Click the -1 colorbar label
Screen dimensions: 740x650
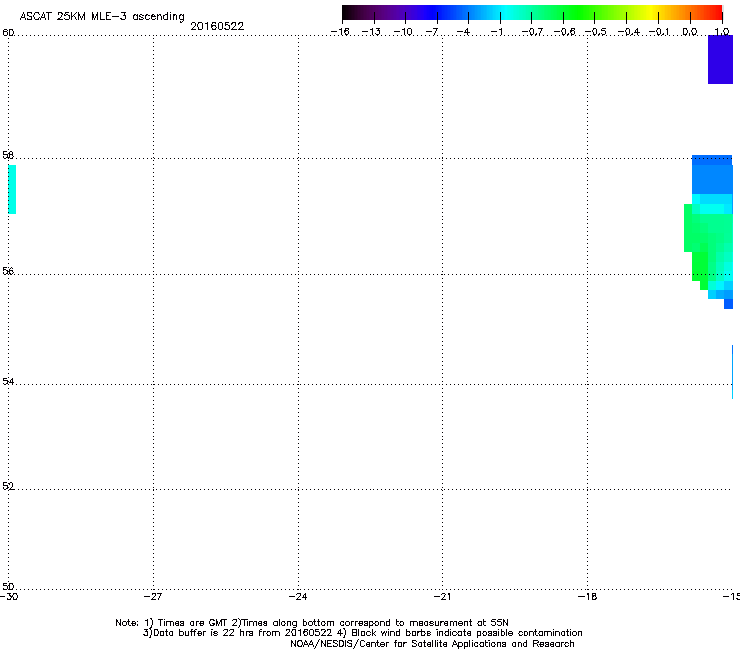pyautogui.click(x=496, y=32)
